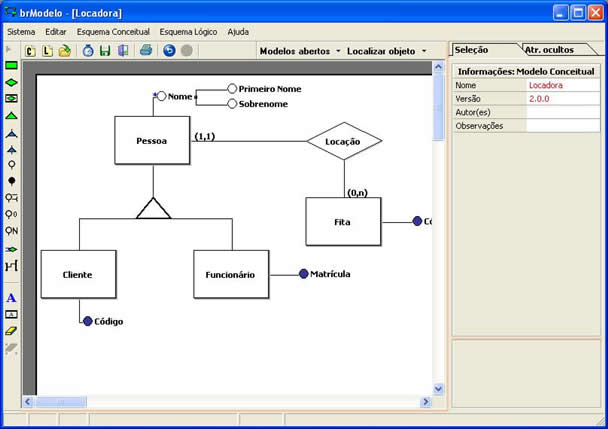Open the Modelos abertos dropdown

299,50
